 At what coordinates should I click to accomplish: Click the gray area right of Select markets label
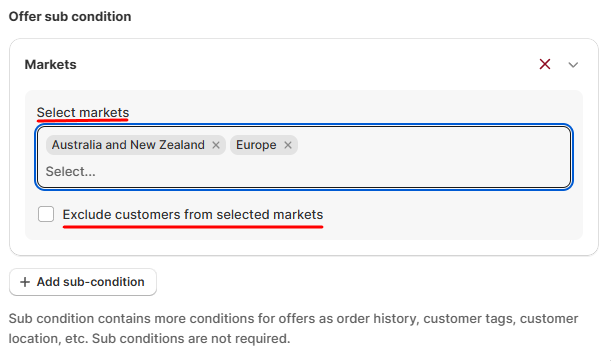click(x=351, y=112)
